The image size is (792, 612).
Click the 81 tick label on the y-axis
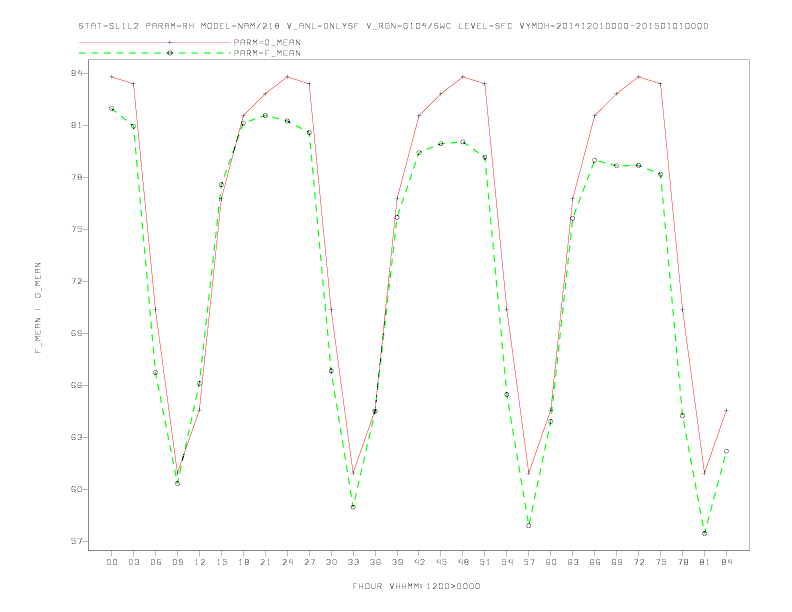(x=76, y=125)
